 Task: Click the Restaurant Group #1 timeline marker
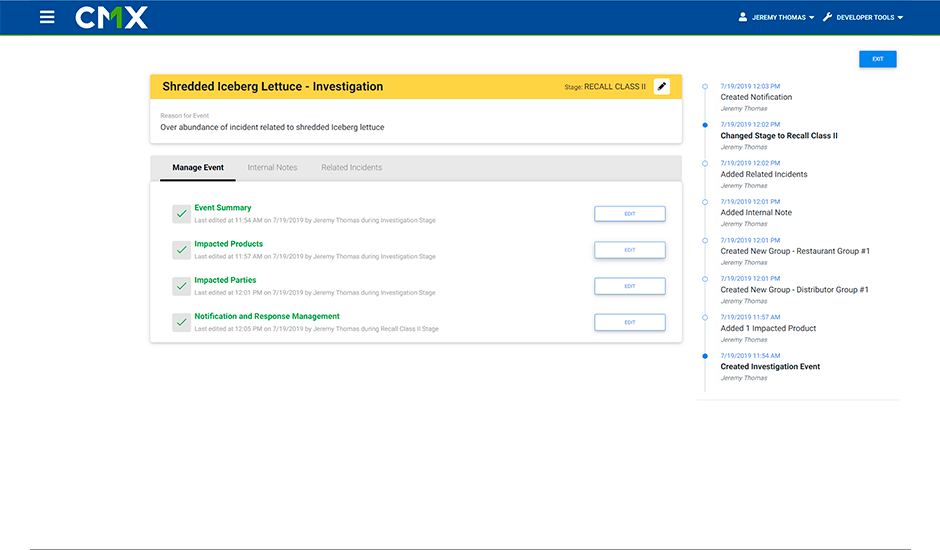[705, 241]
